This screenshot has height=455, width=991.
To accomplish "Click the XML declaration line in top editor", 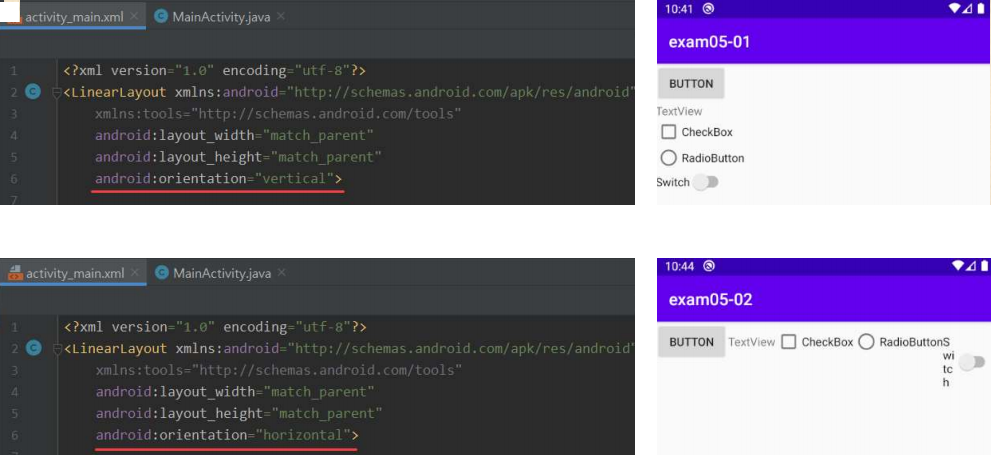I will click(214, 70).
